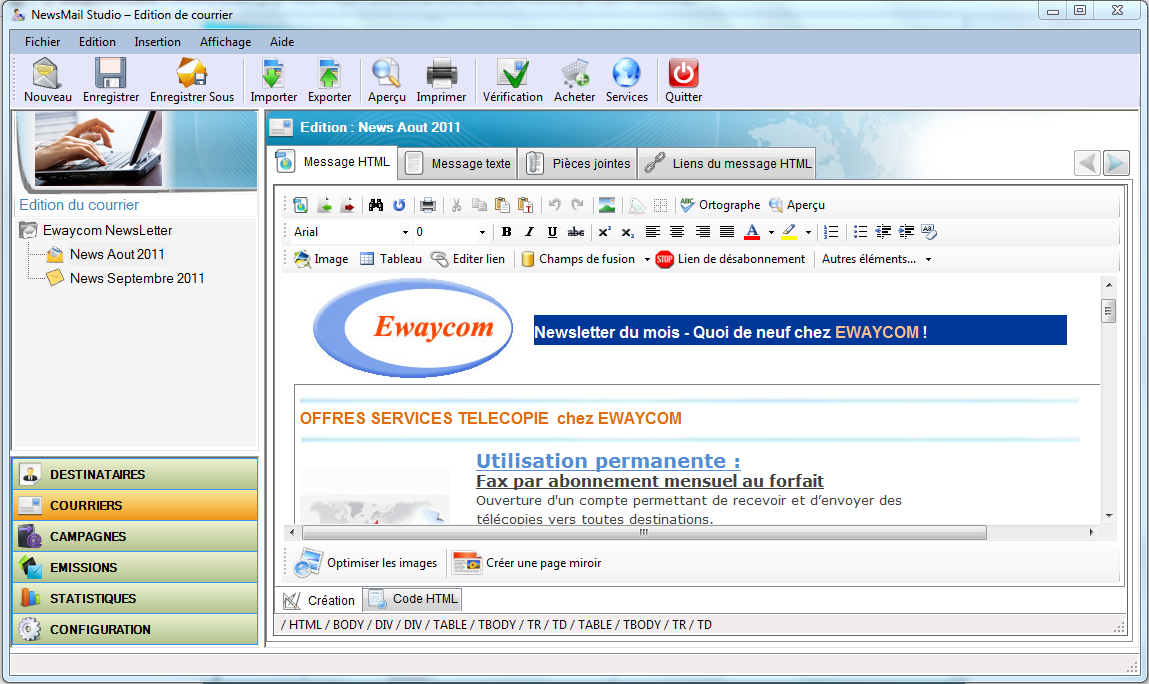The image size is (1149, 684).
Task: Expand the Champs de fusion dropdown
Action: (x=647, y=259)
